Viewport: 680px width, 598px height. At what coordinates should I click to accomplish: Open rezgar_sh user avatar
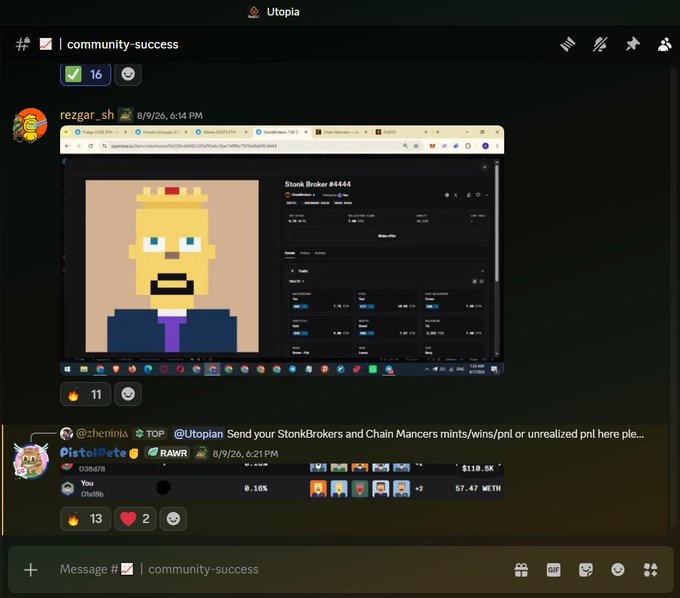(30, 125)
